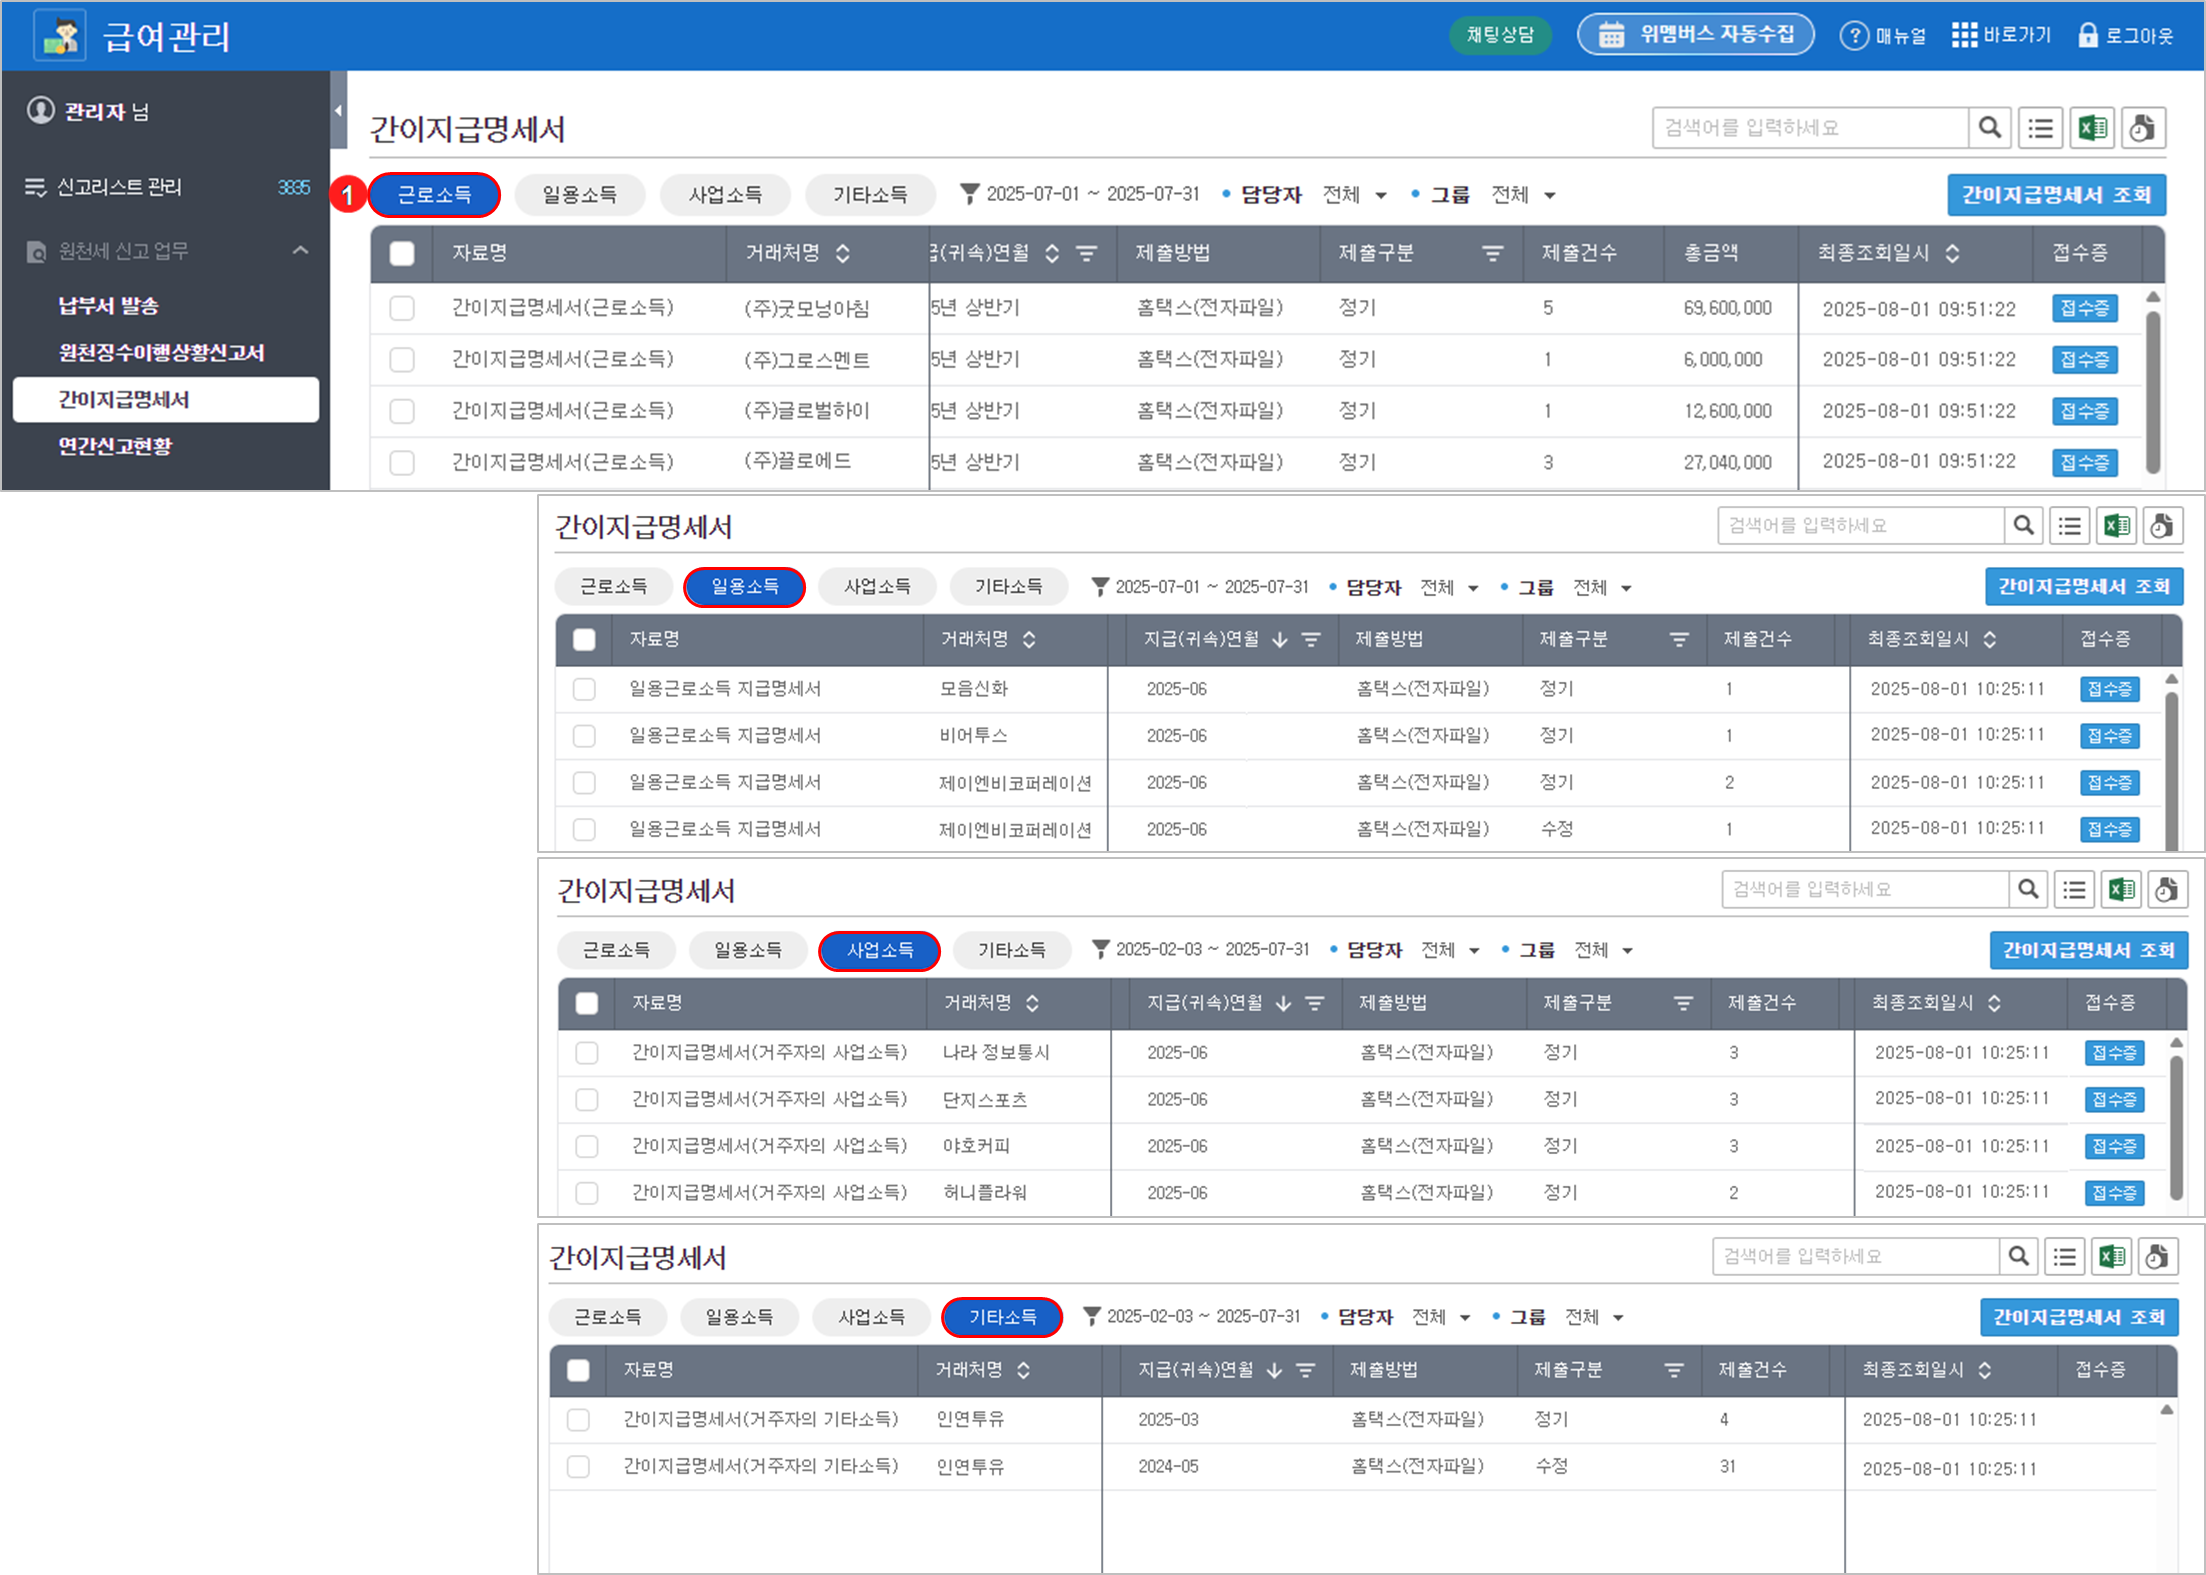Click the 채팅상담 button in the header
This screenshot has height=1575, width=2206.
coord(1499,36)
